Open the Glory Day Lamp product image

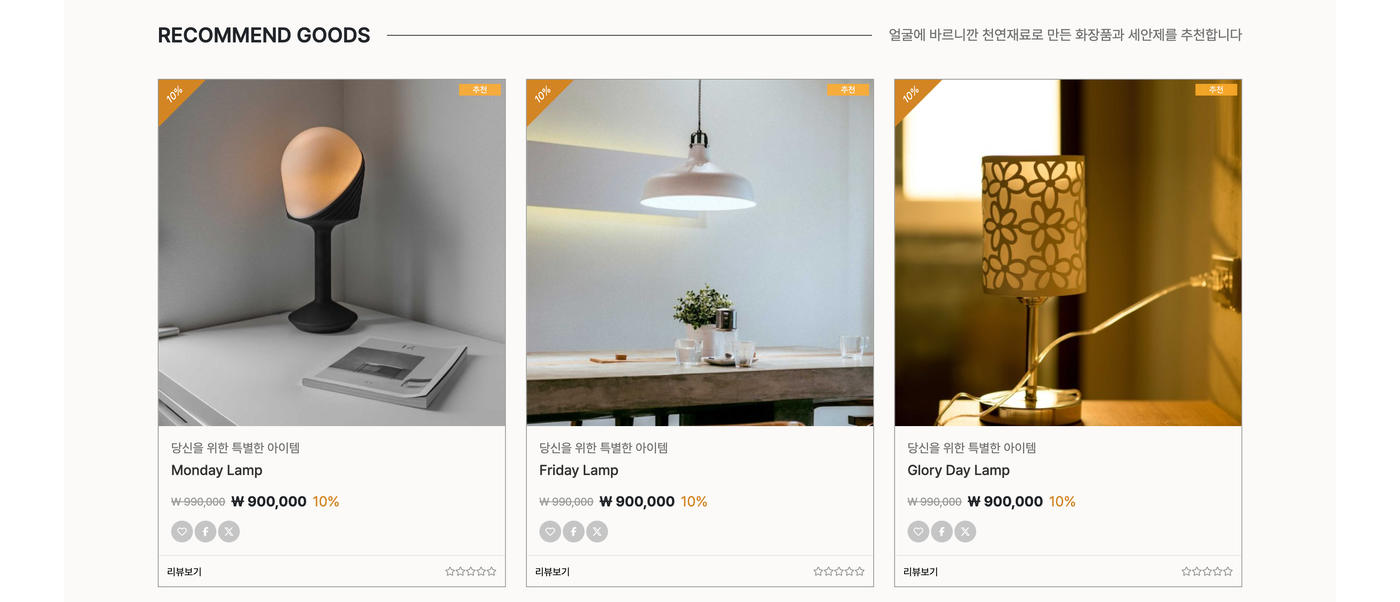(1068, 253)
